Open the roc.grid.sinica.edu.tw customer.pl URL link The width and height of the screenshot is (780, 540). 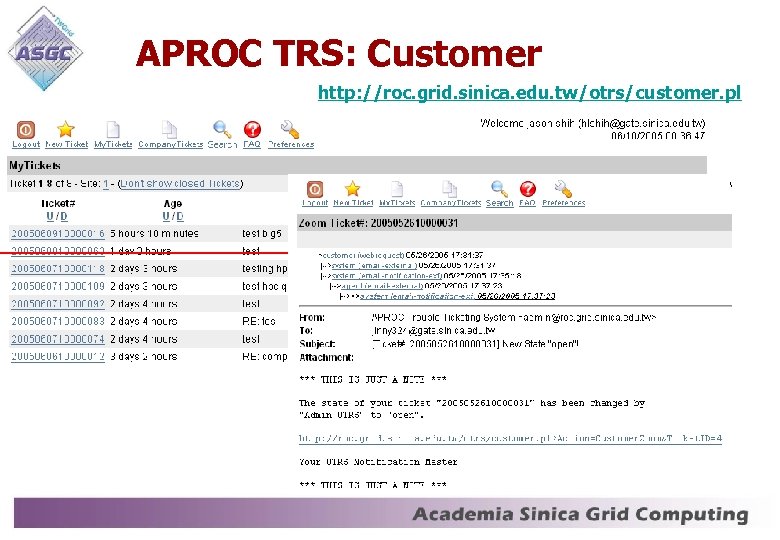(x=530, y=92)
